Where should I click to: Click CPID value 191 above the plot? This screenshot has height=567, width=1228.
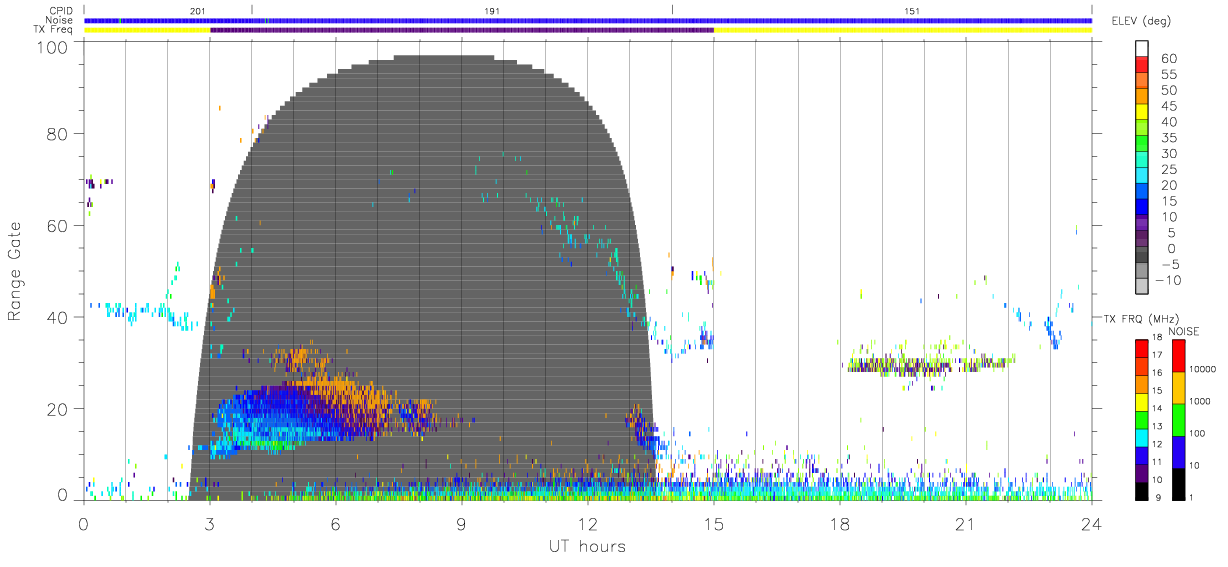tap(492, 11)
